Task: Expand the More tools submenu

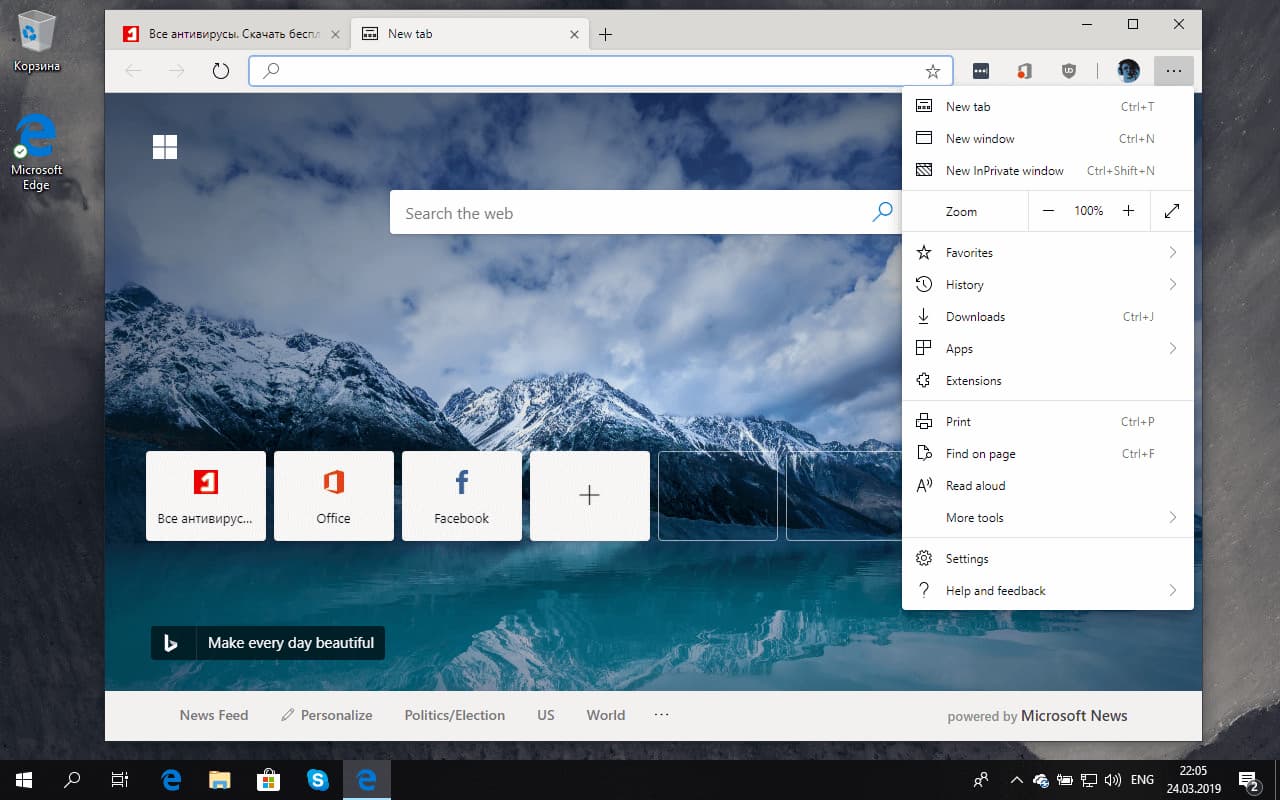Action: (1048, 518)
